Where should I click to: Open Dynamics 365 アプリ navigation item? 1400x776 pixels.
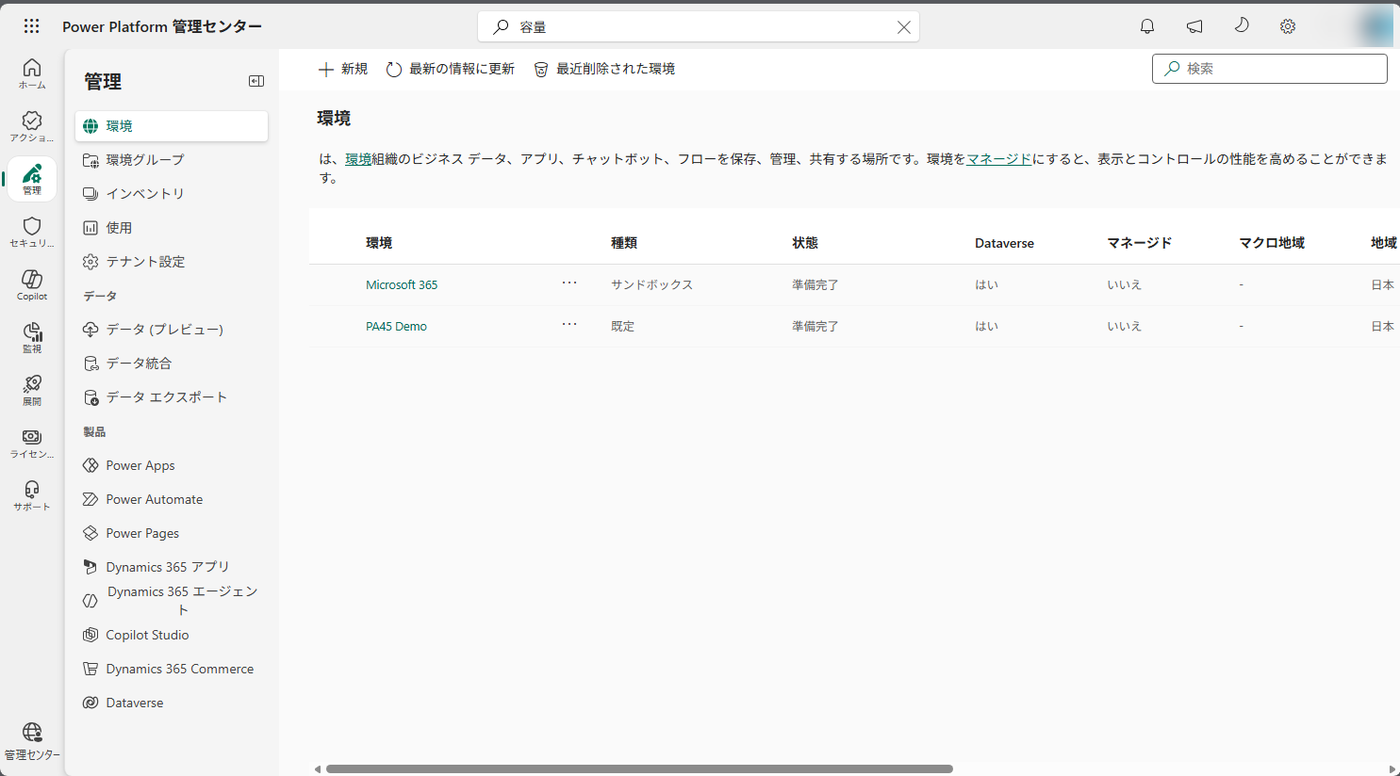[x=171, y=567]
